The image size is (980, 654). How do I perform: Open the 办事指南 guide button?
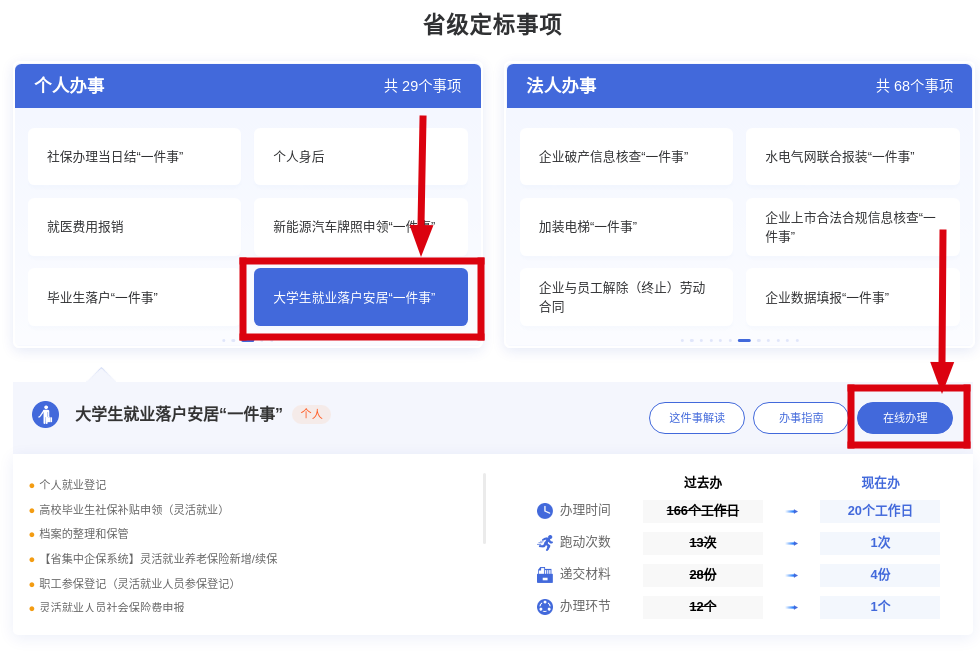pyautogui.click(x=800, y=418)
